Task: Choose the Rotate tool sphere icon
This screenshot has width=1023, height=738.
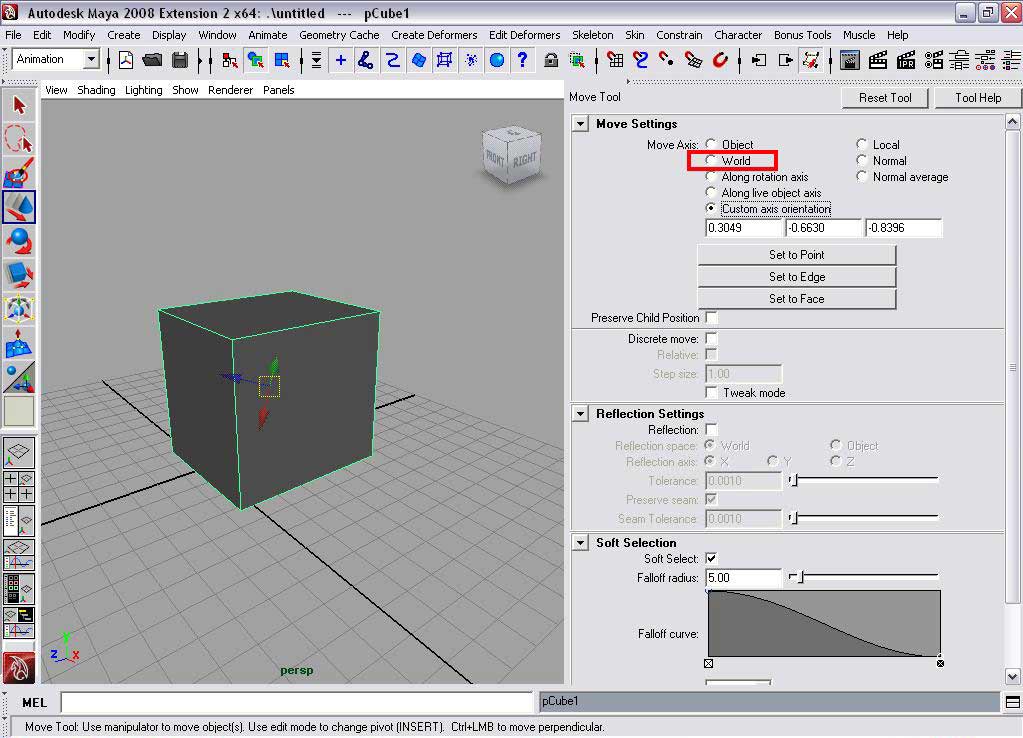Action: (19, 240)
